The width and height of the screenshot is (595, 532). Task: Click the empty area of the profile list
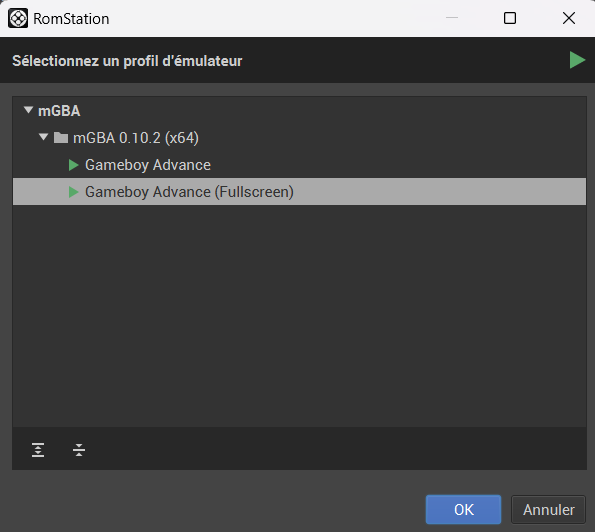tap(299, 315)
